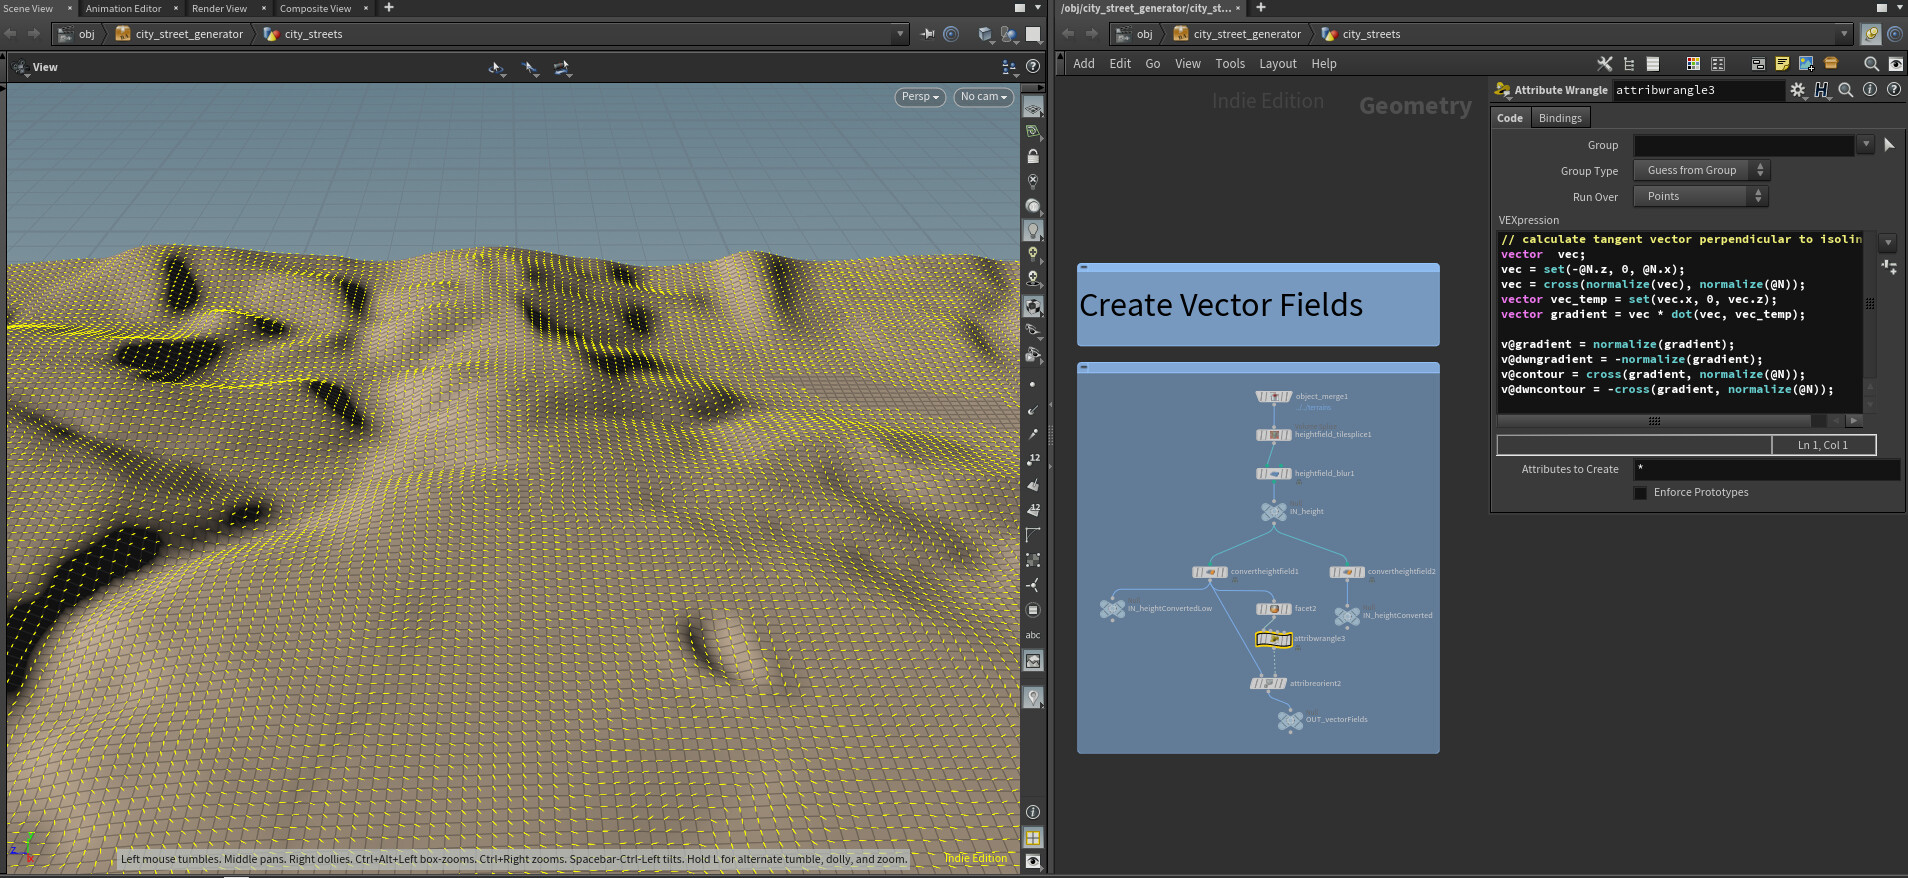Click the Attributes to Create field
1908x878 pixels.
click(1766, 469)
